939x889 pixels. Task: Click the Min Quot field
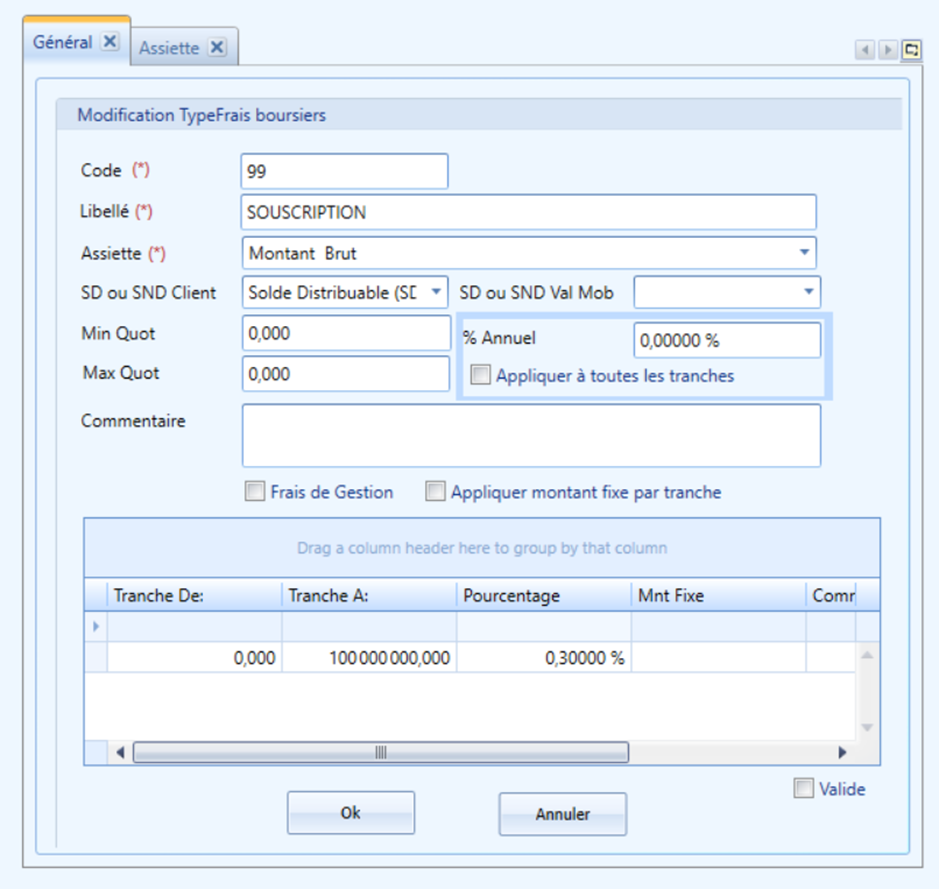[346, 333]
